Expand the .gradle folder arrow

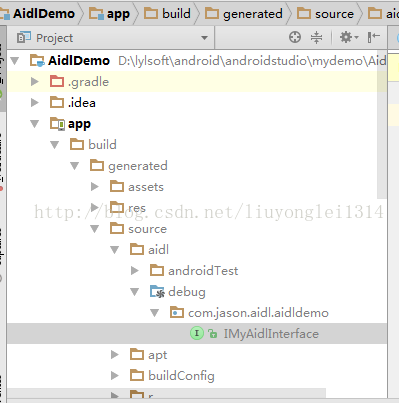[x=35, y=82]
